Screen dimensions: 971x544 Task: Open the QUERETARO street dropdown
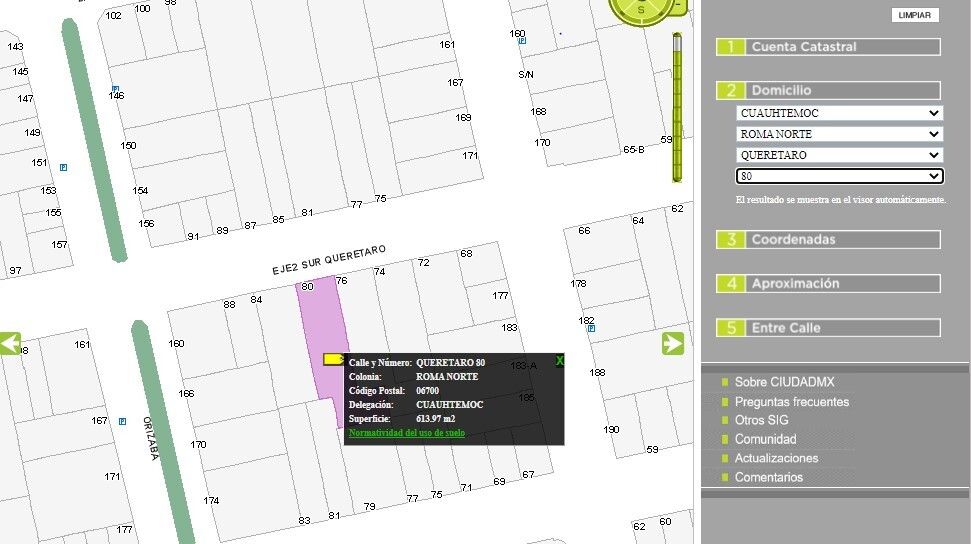pyautogui.click(x=839, y=155)
